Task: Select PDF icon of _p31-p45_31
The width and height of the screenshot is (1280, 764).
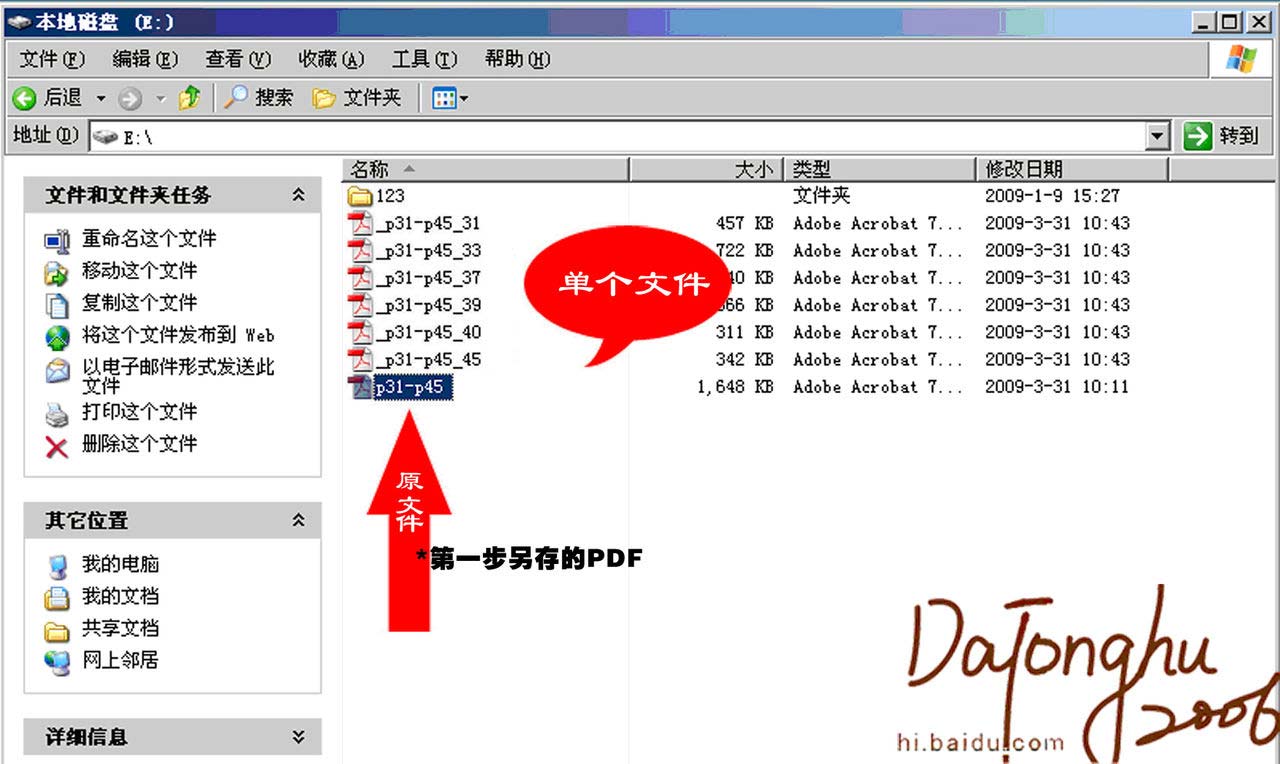Action: click(360, 223)
